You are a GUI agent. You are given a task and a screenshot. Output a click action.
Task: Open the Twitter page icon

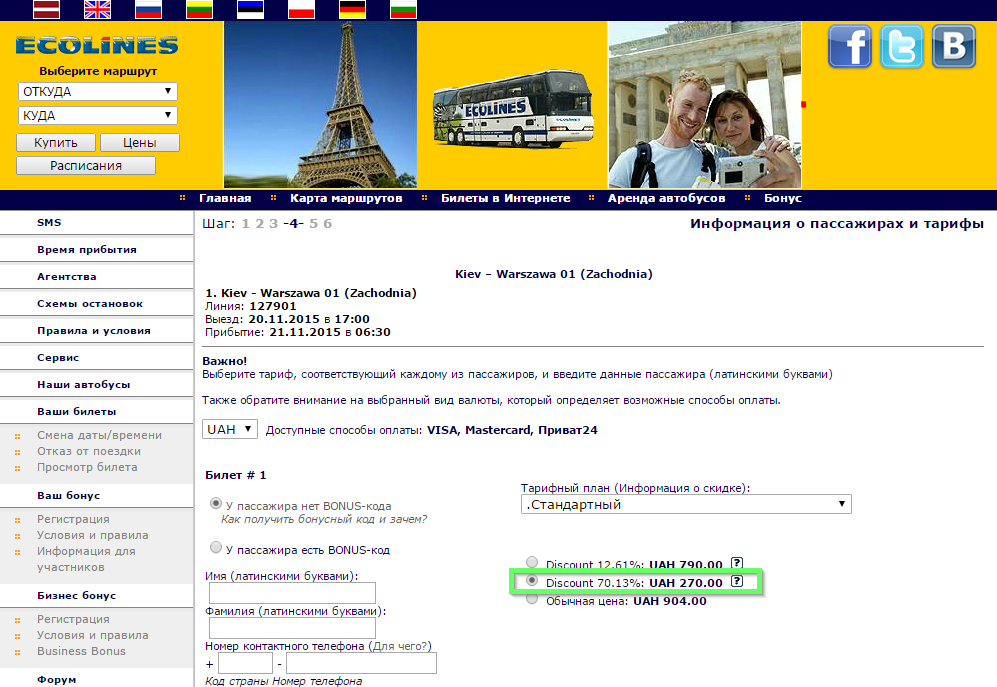[902, 46]
